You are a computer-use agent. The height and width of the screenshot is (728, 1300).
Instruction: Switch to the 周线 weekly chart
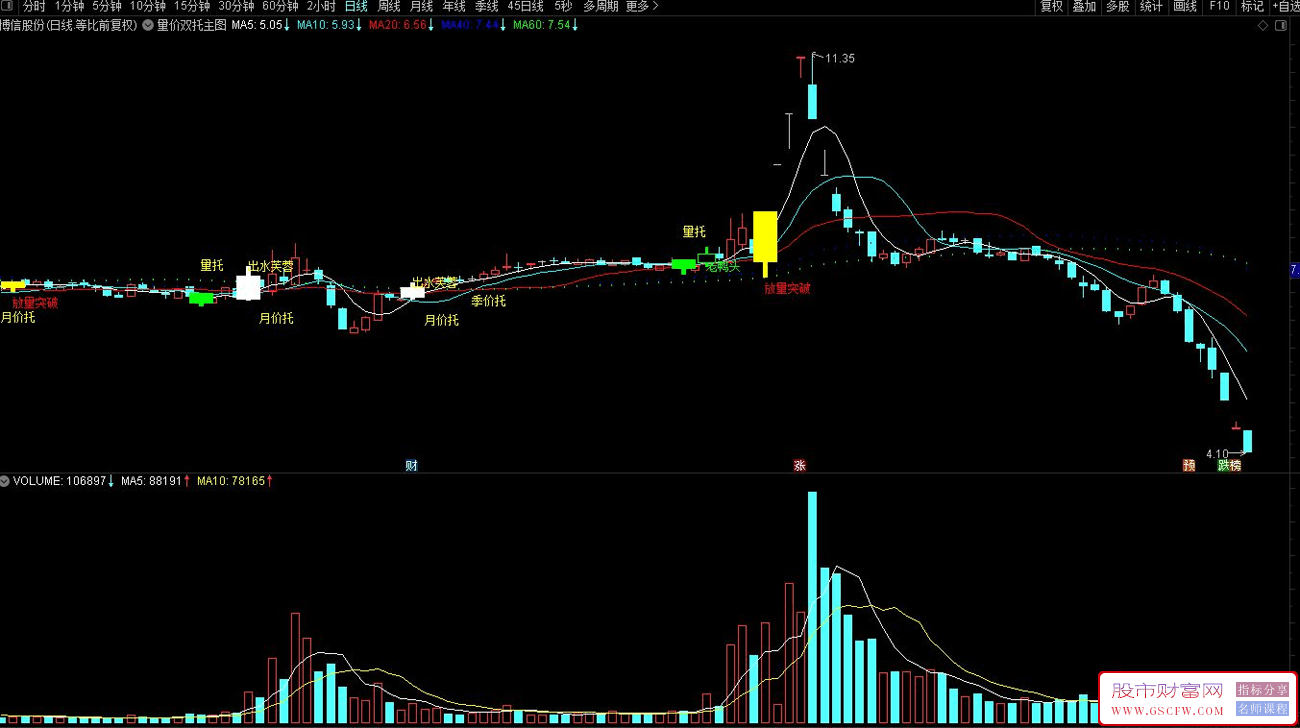click(x=389, y=6)
